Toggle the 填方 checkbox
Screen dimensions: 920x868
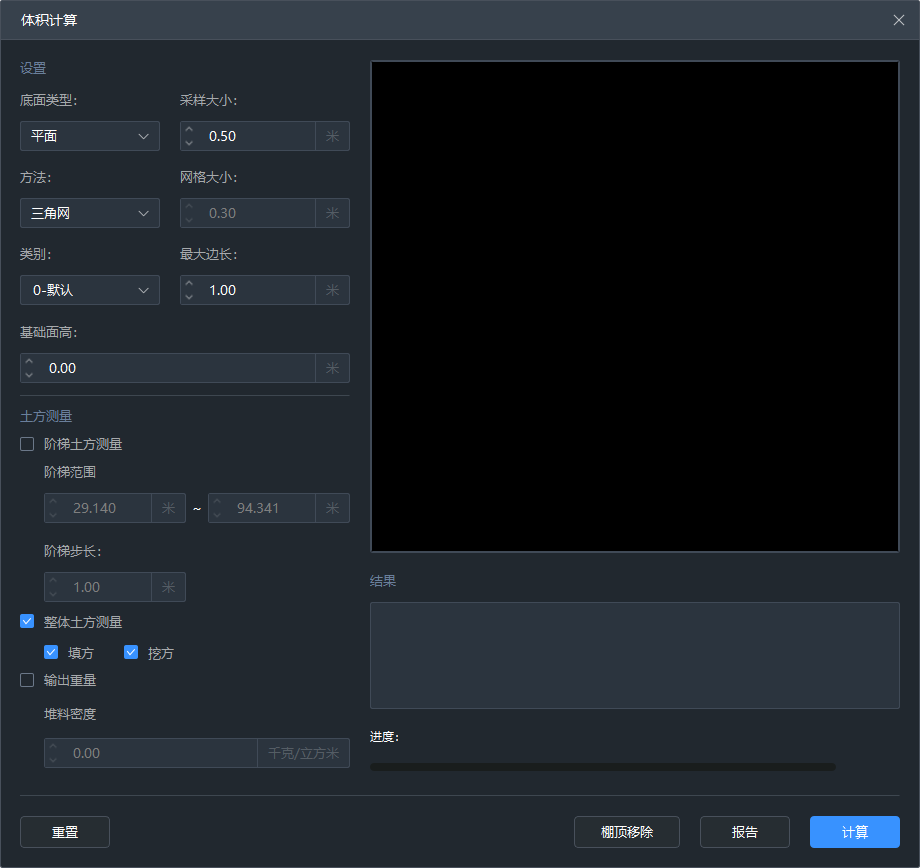(x=51, y=653)
